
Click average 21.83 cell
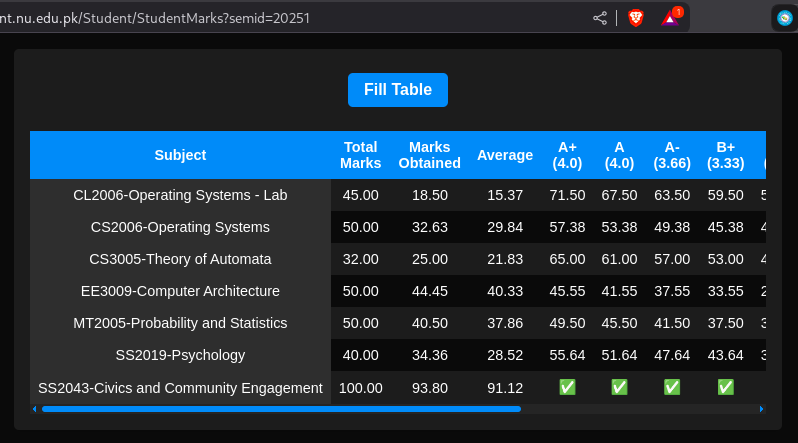505,259
